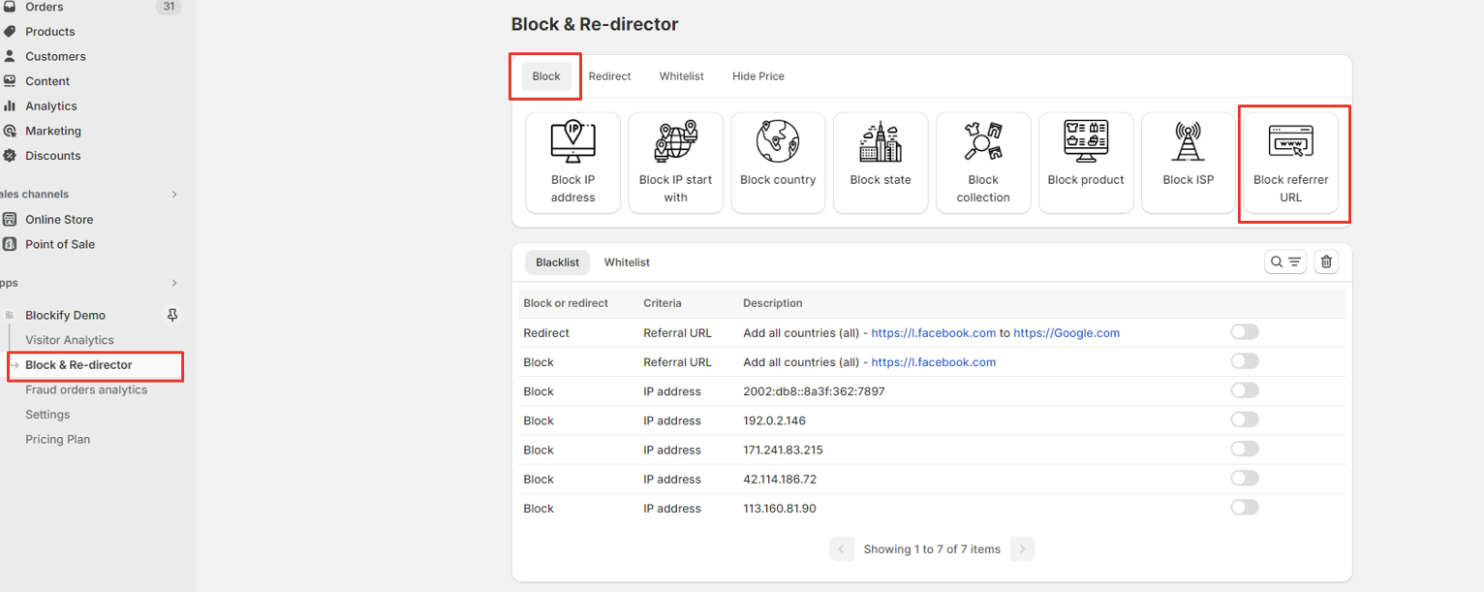The height and width of the screenshot is (592, 1484).
Task: Click the Block product icon
Action: tap(1085, 141)
